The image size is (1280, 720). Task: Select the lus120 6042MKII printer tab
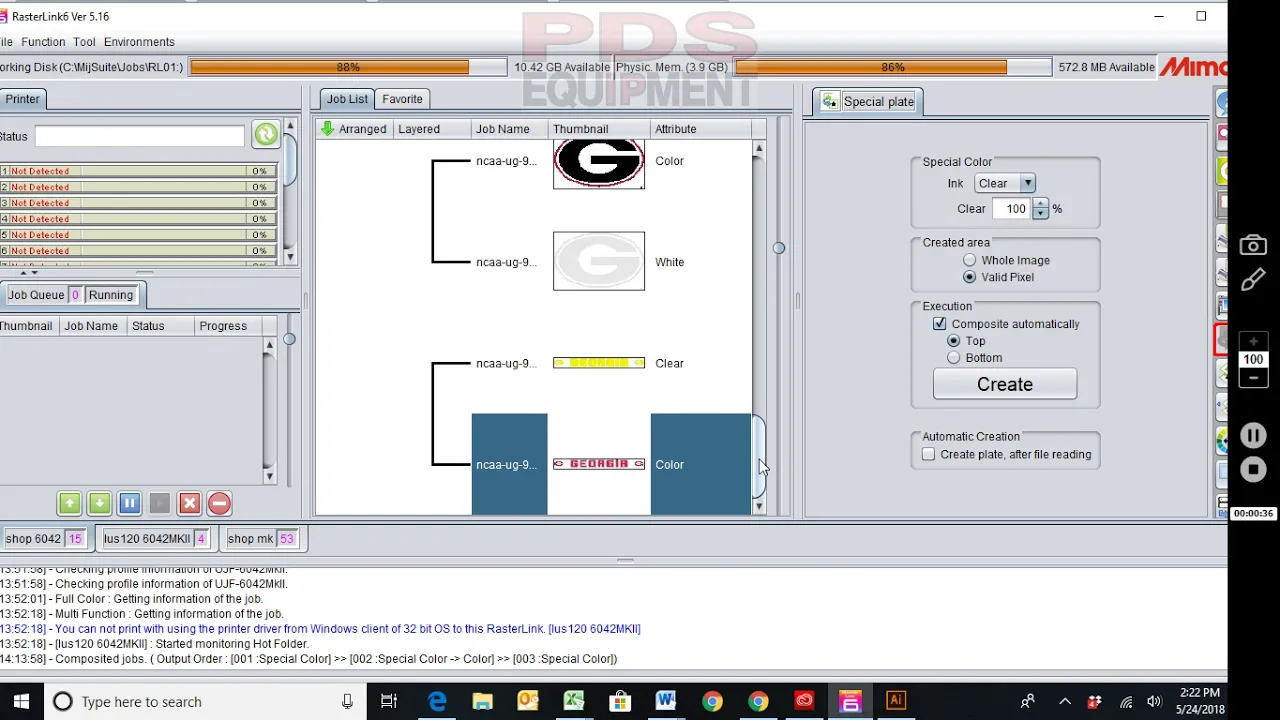(155, 538)
